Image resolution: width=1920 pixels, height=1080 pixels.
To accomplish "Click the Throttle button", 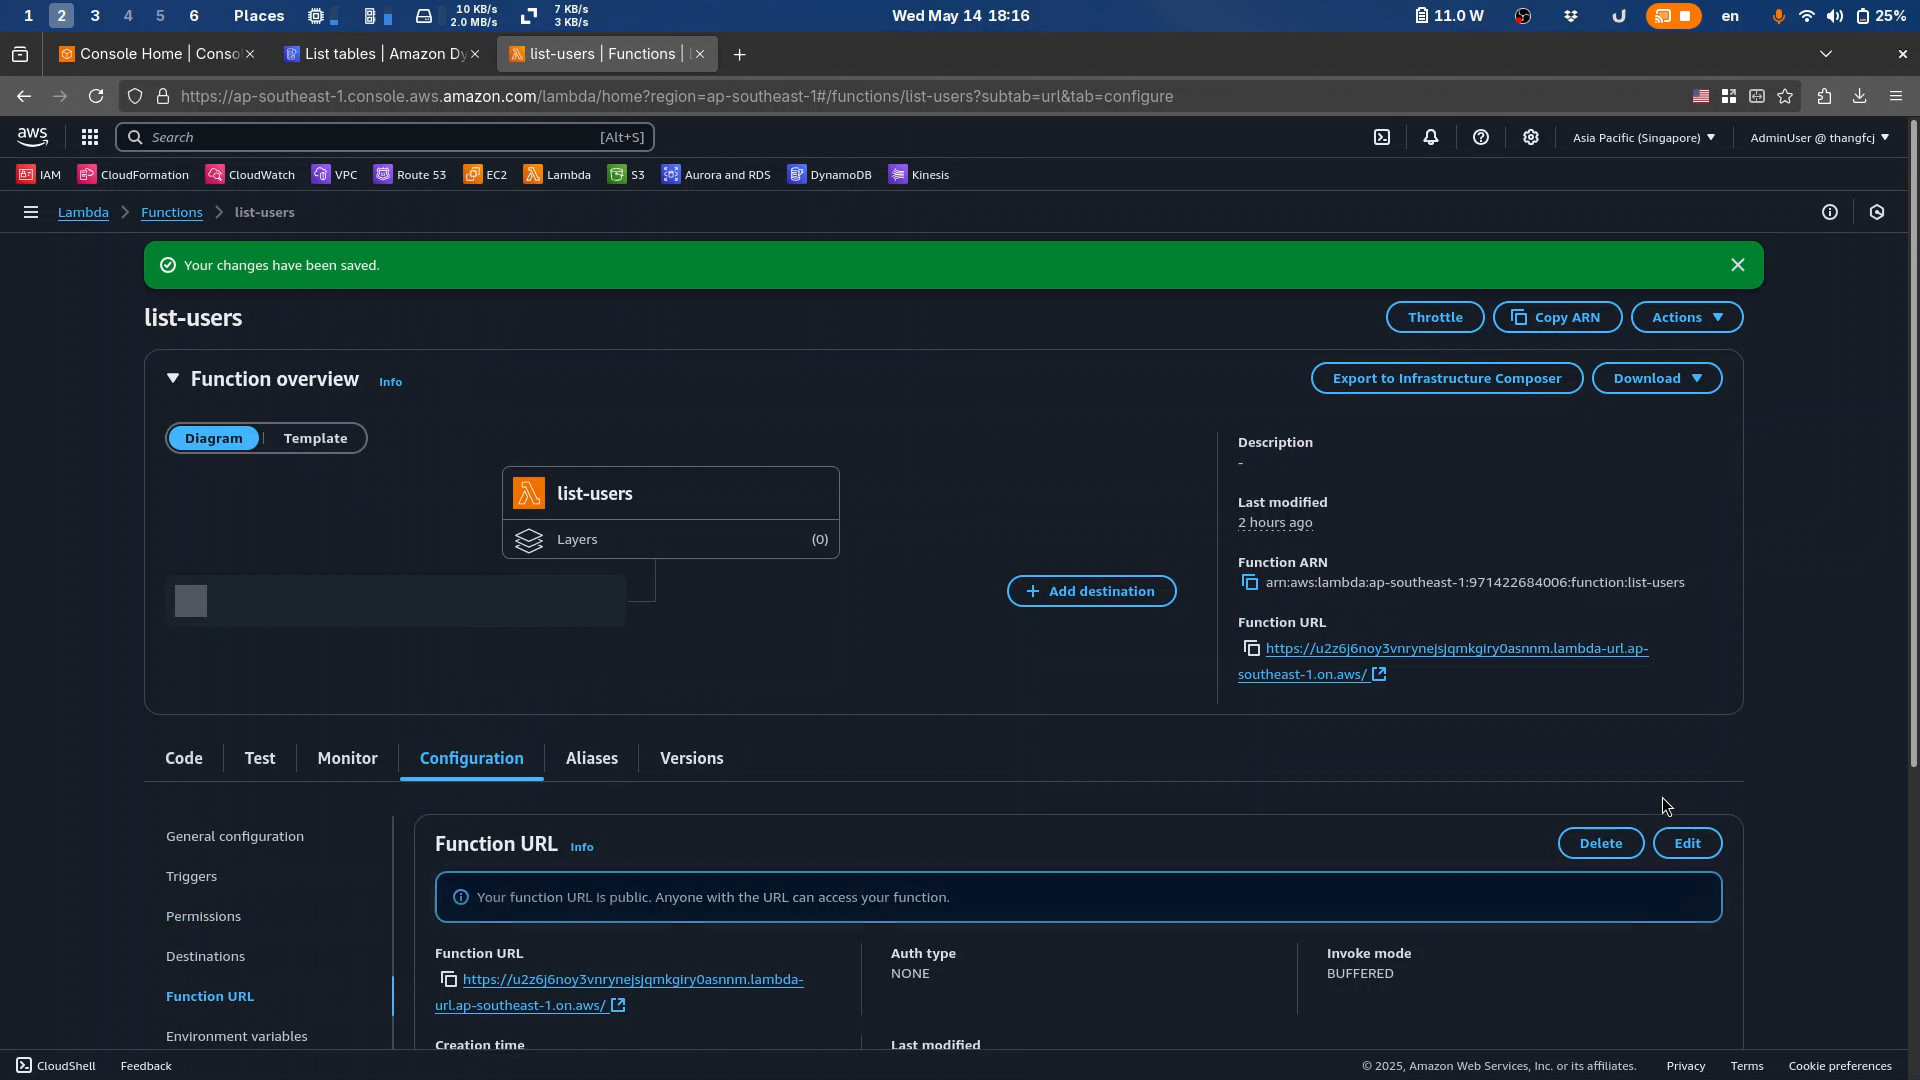I will pyautogui.click(x=1435, y=318).
